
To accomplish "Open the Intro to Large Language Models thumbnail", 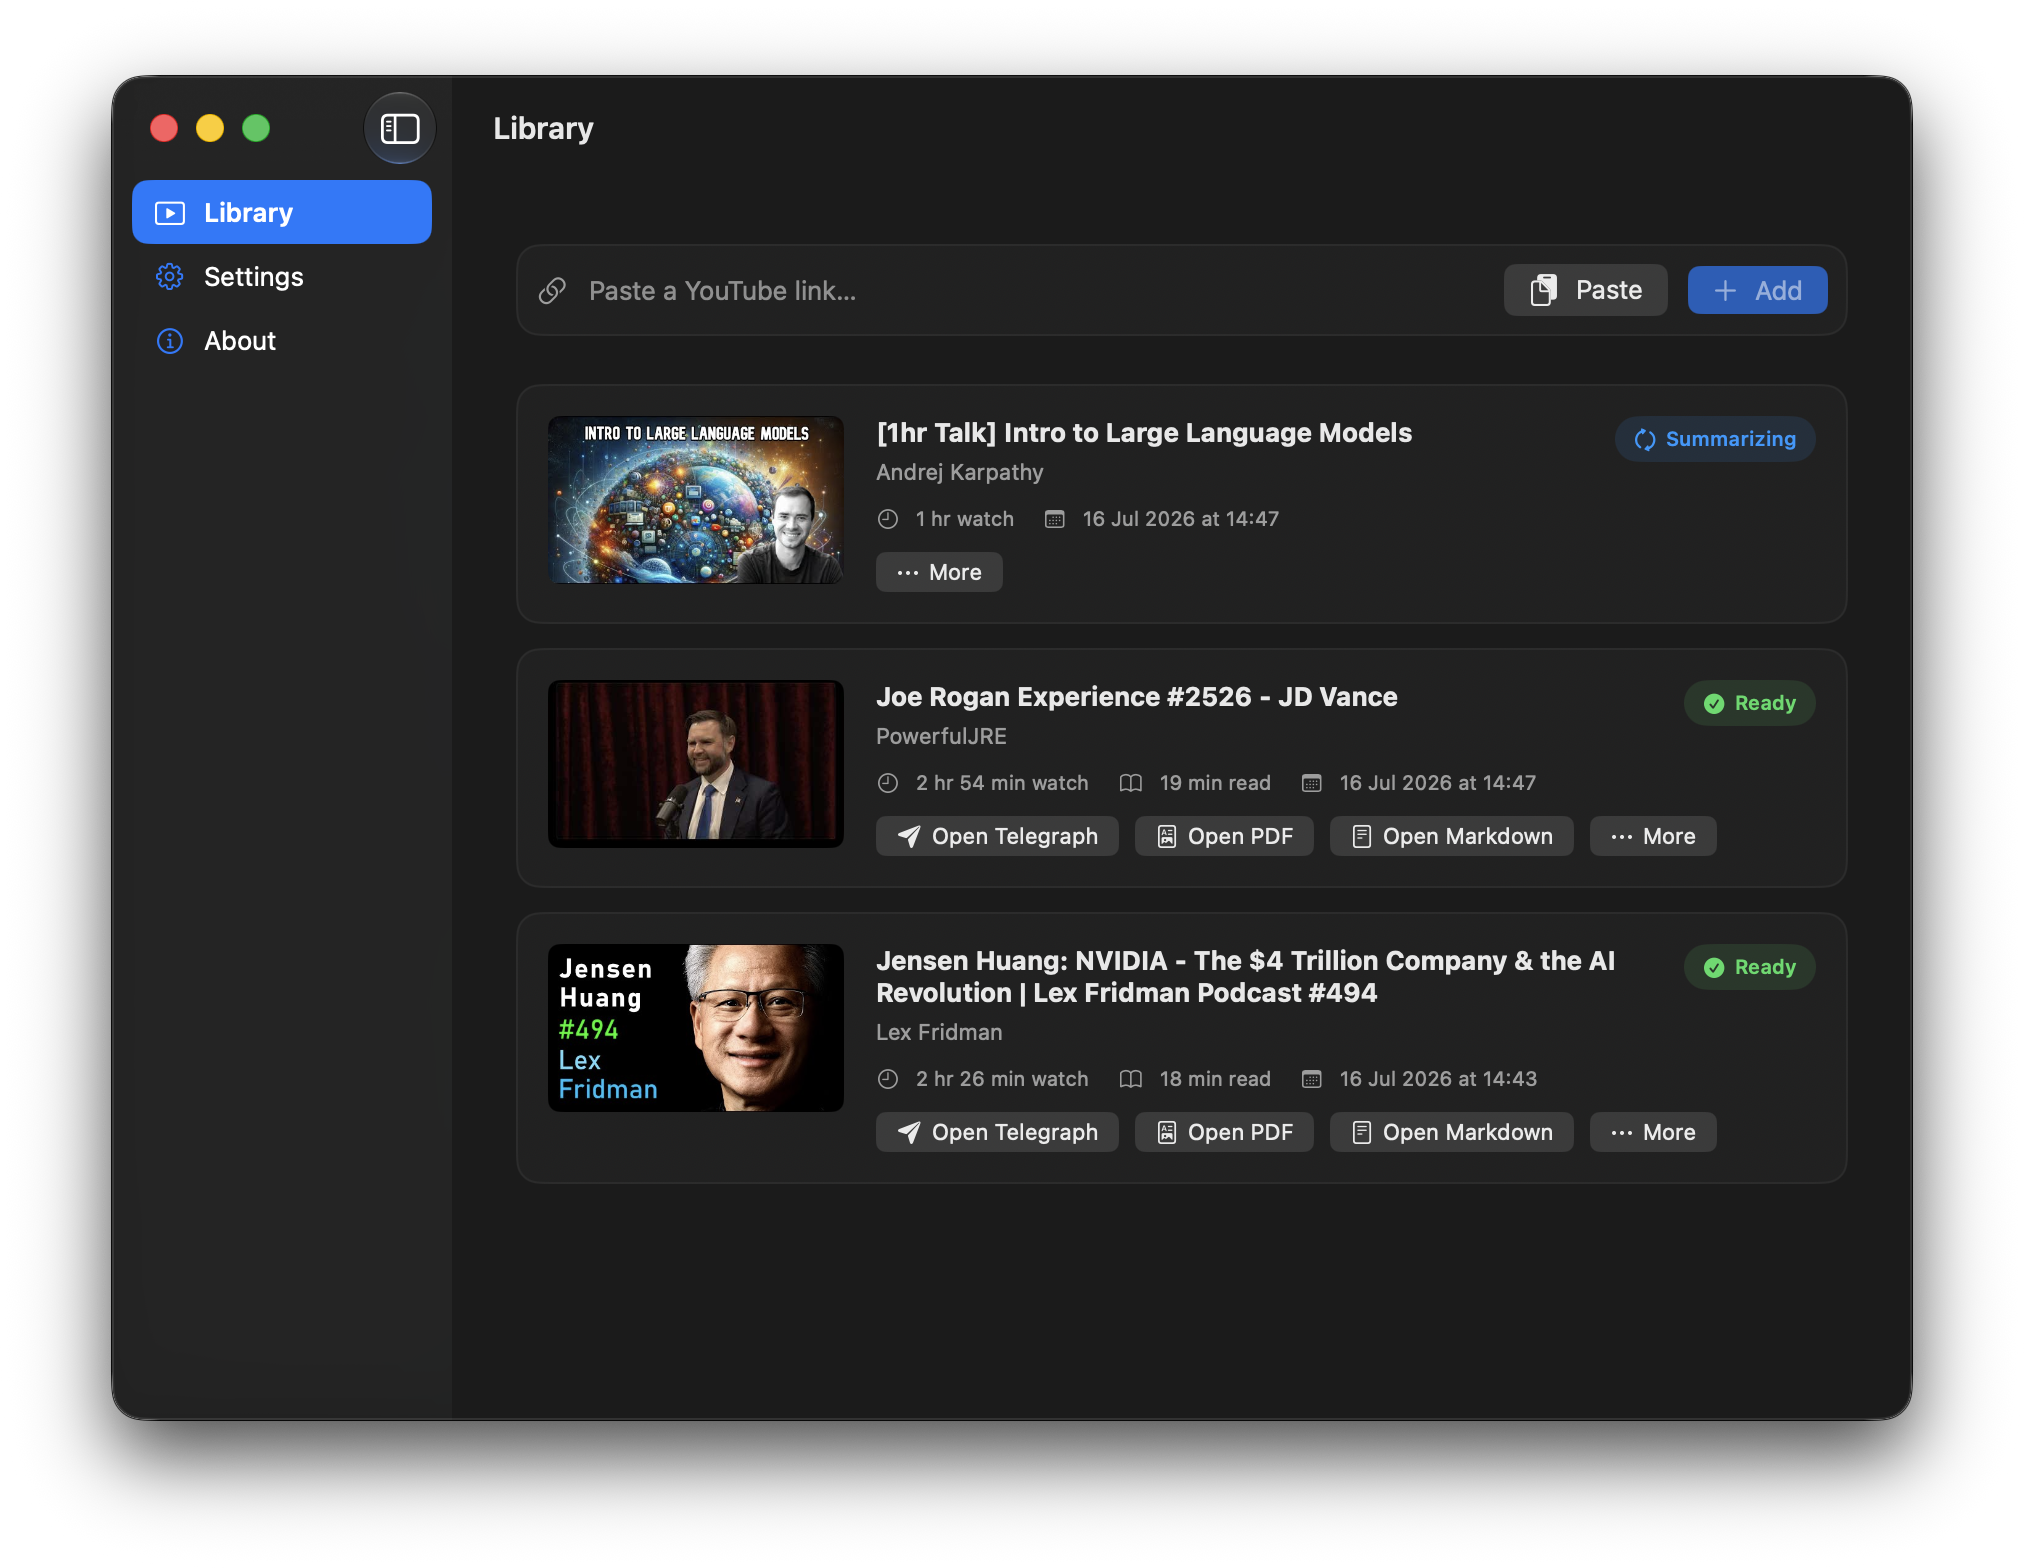I will click(696, 500).
